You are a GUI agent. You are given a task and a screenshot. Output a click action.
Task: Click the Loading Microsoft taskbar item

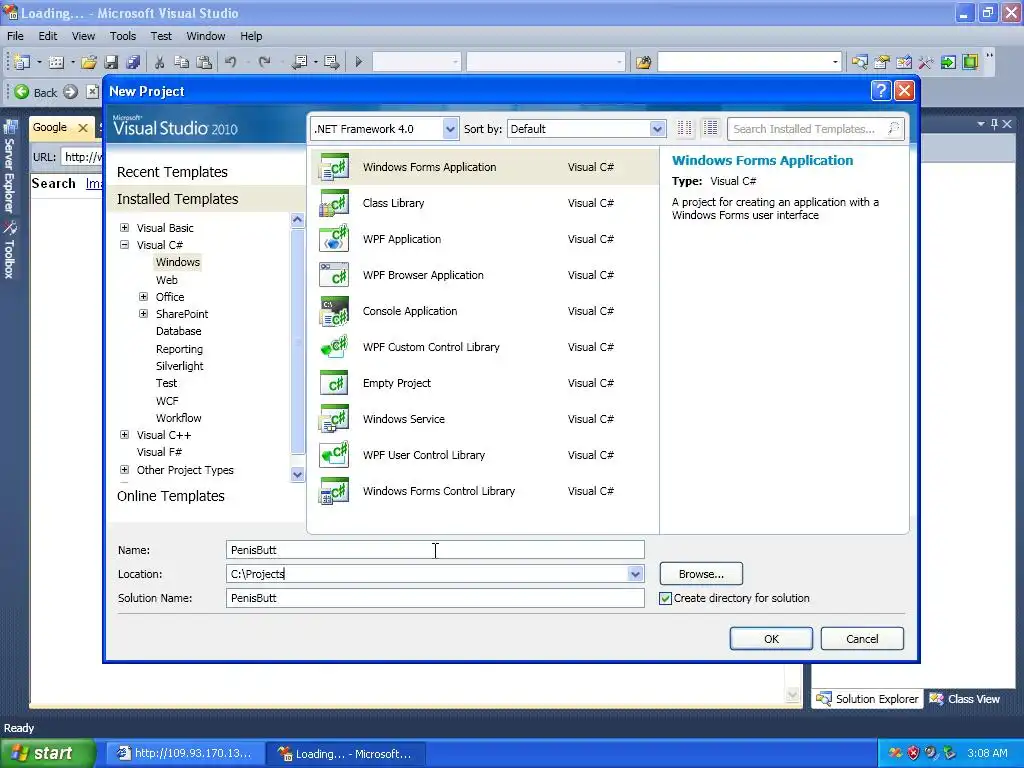(346, 754)
